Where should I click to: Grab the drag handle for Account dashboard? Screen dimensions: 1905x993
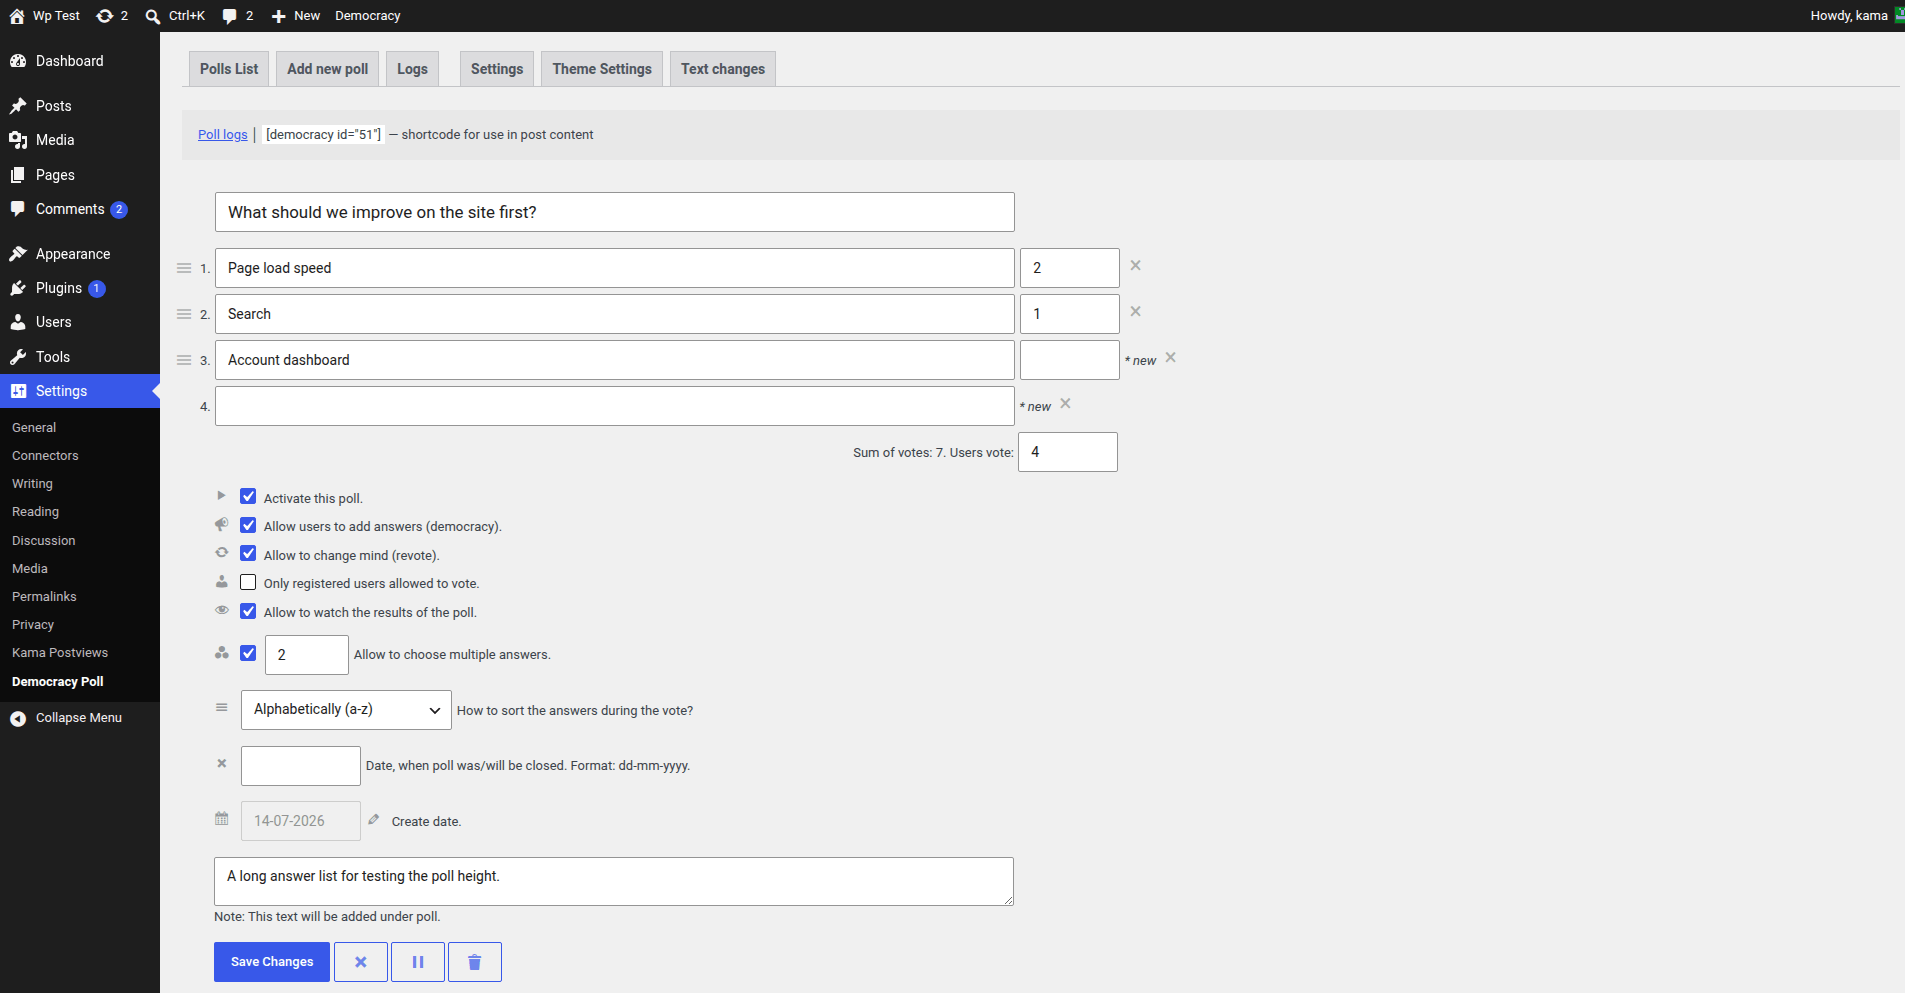tap(184, 360)
